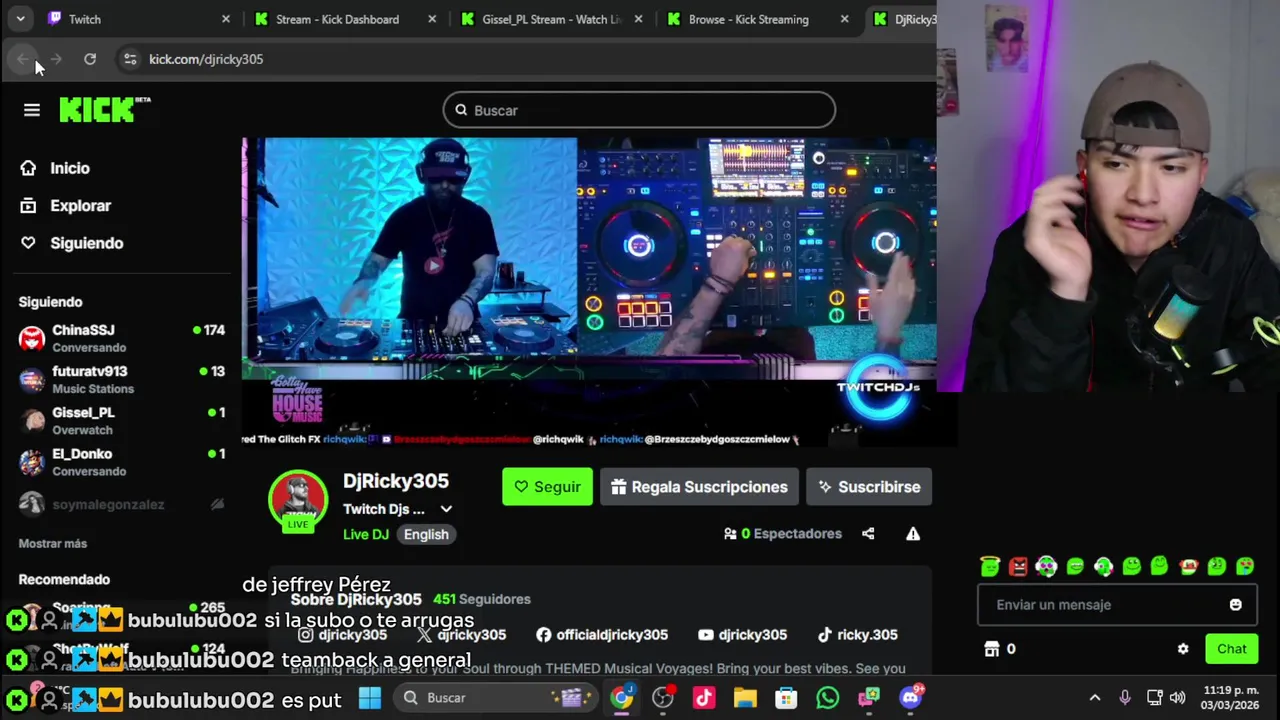The width and height of the screenshot is (1280, 720).
Task: Open TikTok ricky.305 link
Action: [x=857, y=635]
